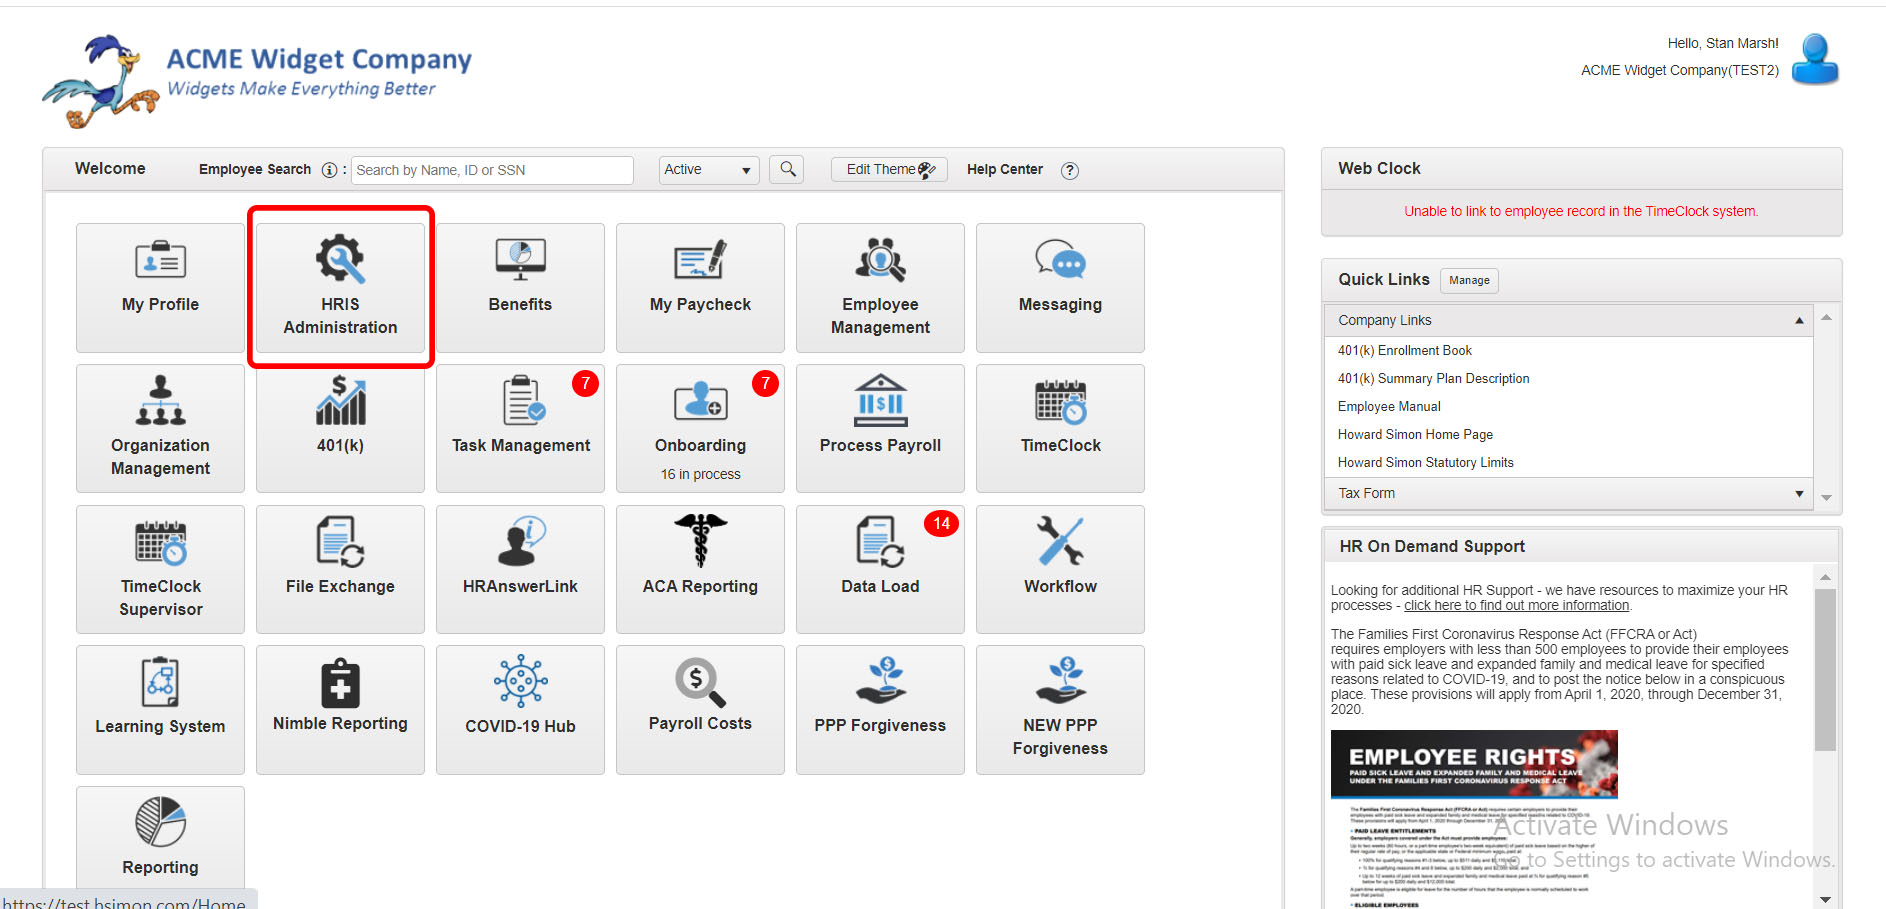The height and width of the screenshot is (909, 1886).
Task: Click the user avatar icon
Action: pyautogui.click(x=1815, y=58)
